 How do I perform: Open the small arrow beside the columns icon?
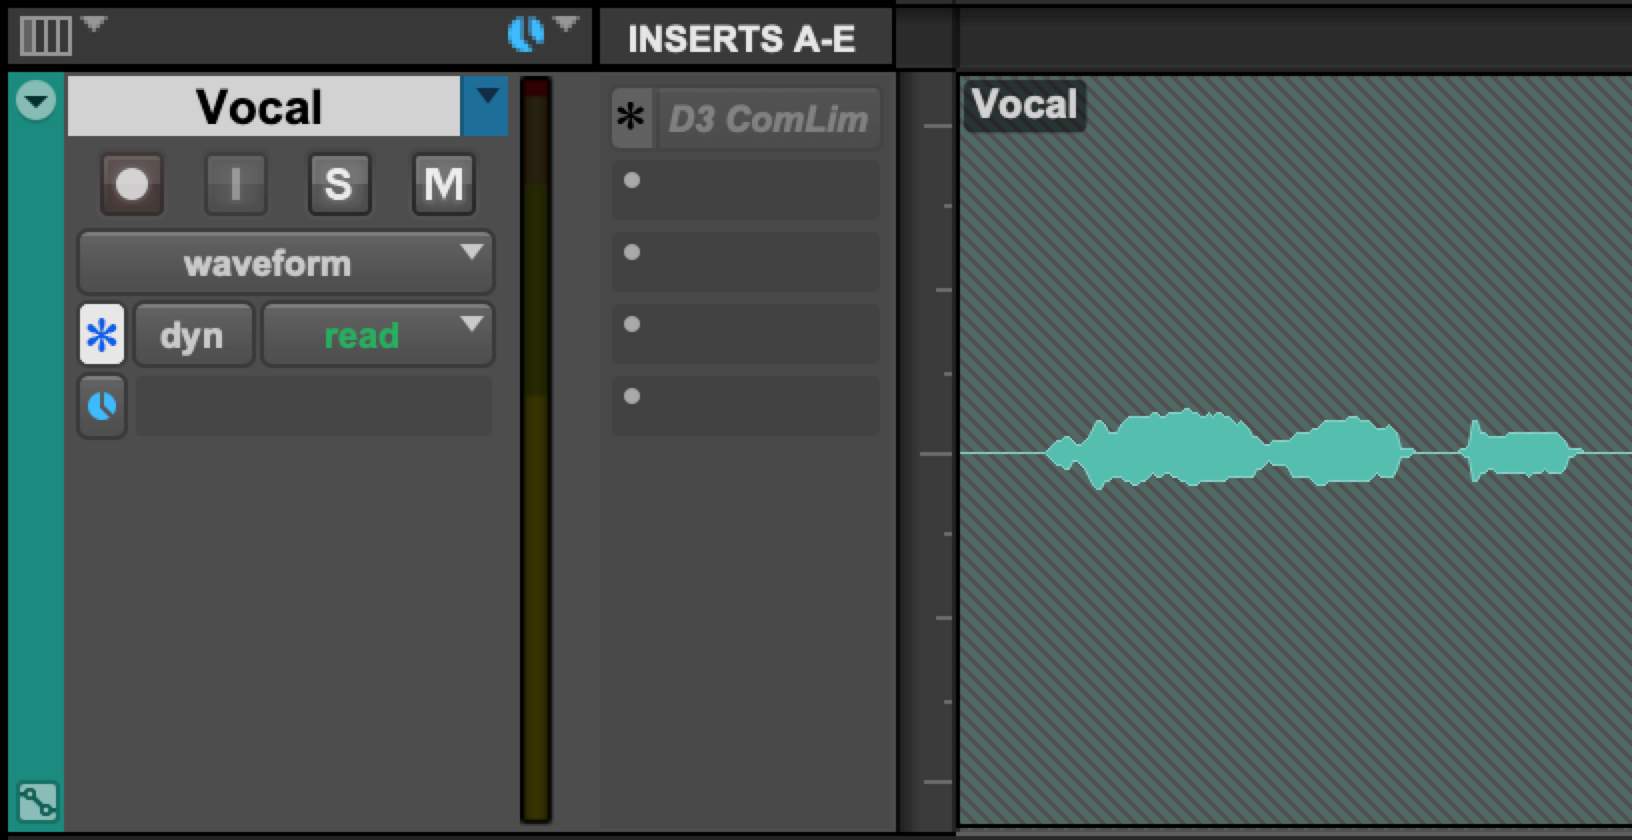click(x=94, y=24)
